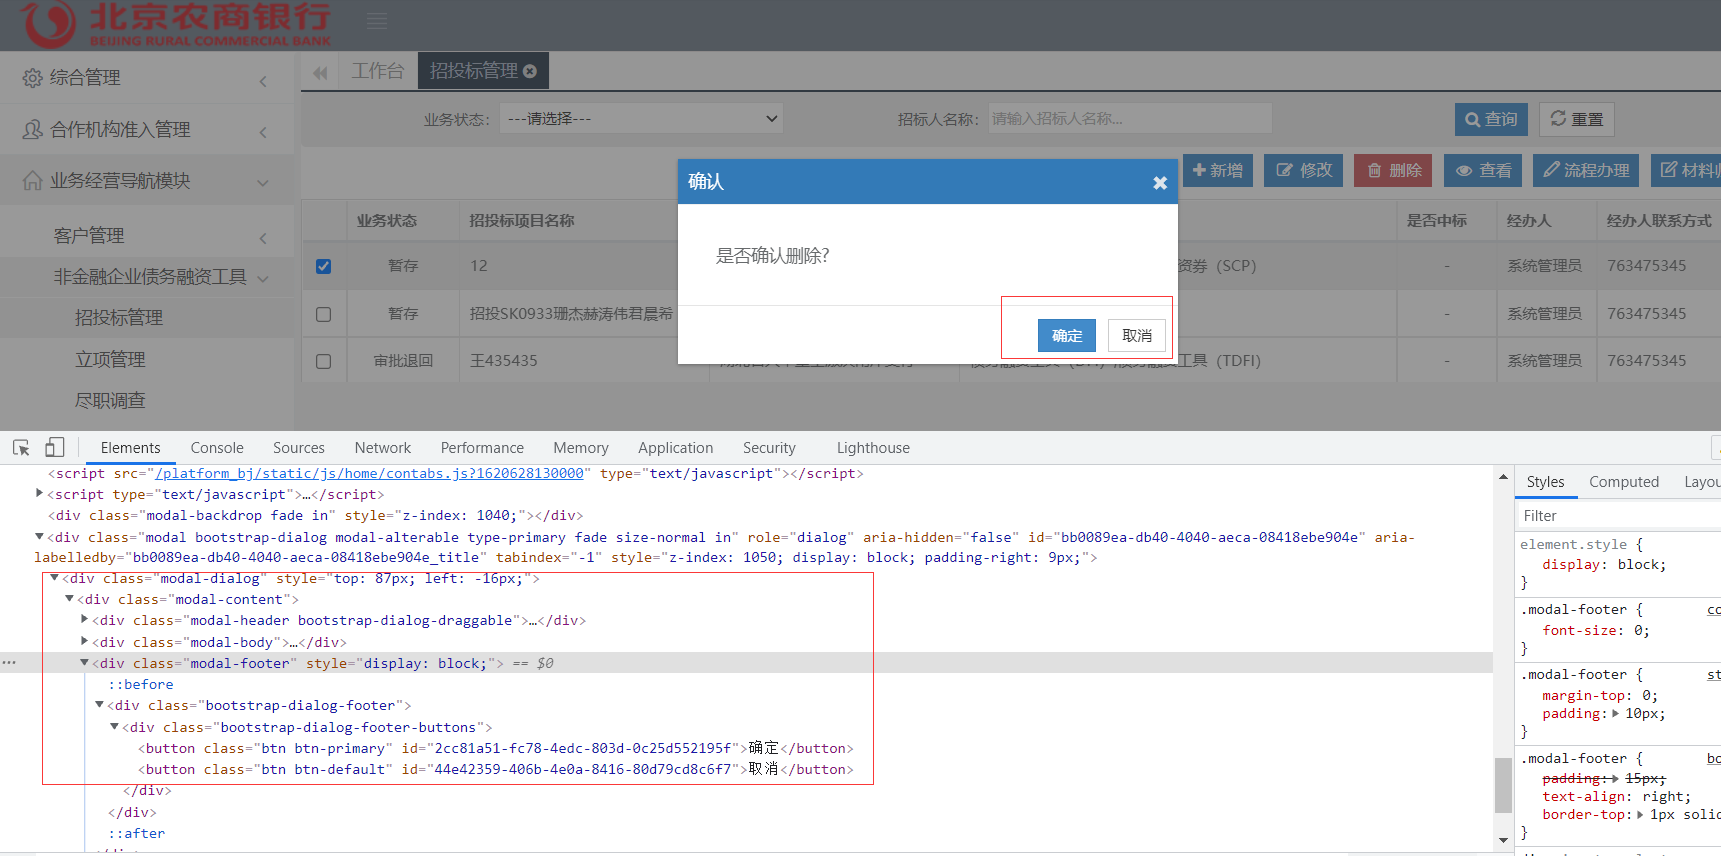Screen dimensions: 1721x856
Task: Click the 查看 view button
Action: pos(1482,170)
